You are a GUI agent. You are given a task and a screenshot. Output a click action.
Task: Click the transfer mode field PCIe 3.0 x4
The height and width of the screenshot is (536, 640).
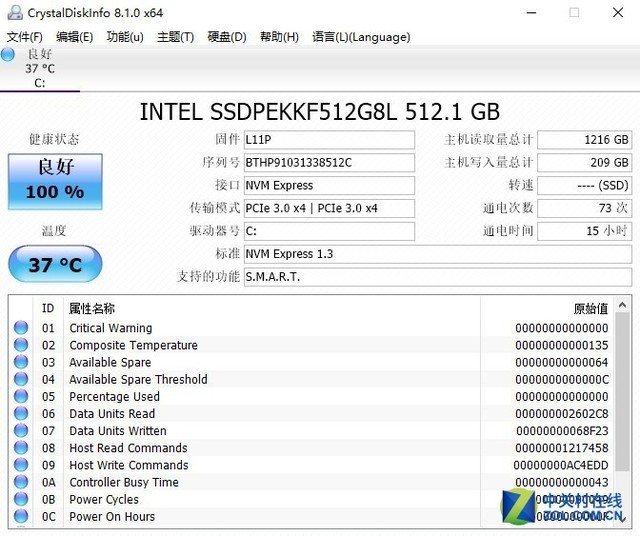pos(329,209)
